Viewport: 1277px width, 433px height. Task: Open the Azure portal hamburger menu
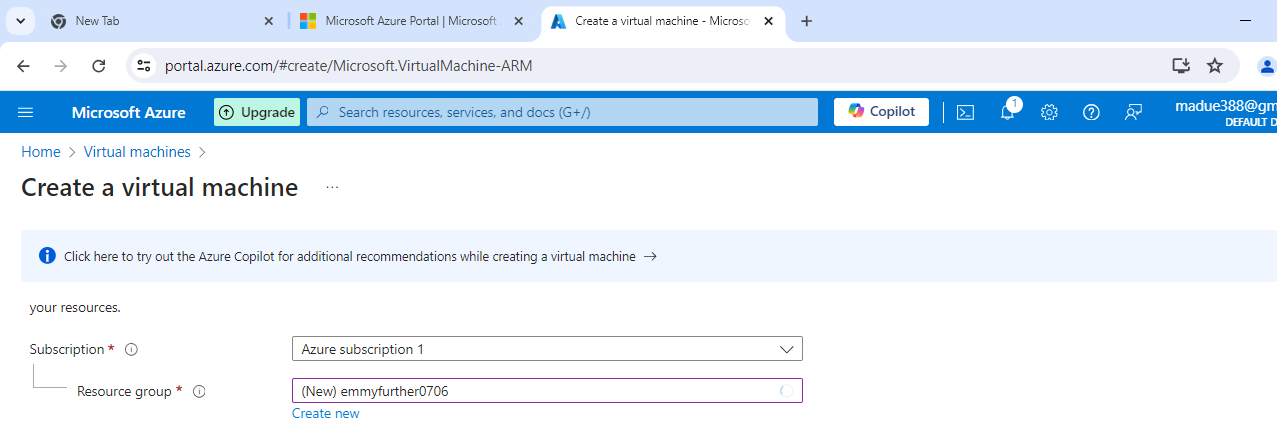click(x=26, y=112)
